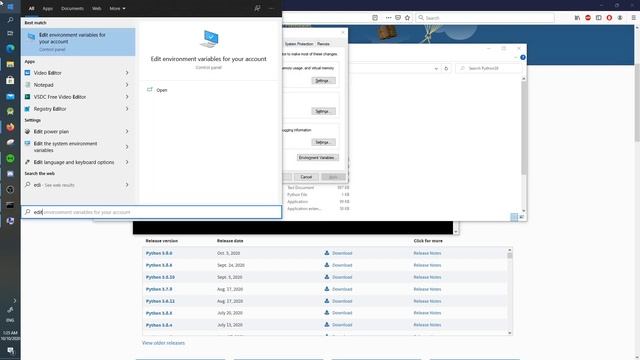This screenshot has width=640, height=360.
Task: Switch Explorer to details view icon
Action: coord(514,217)
